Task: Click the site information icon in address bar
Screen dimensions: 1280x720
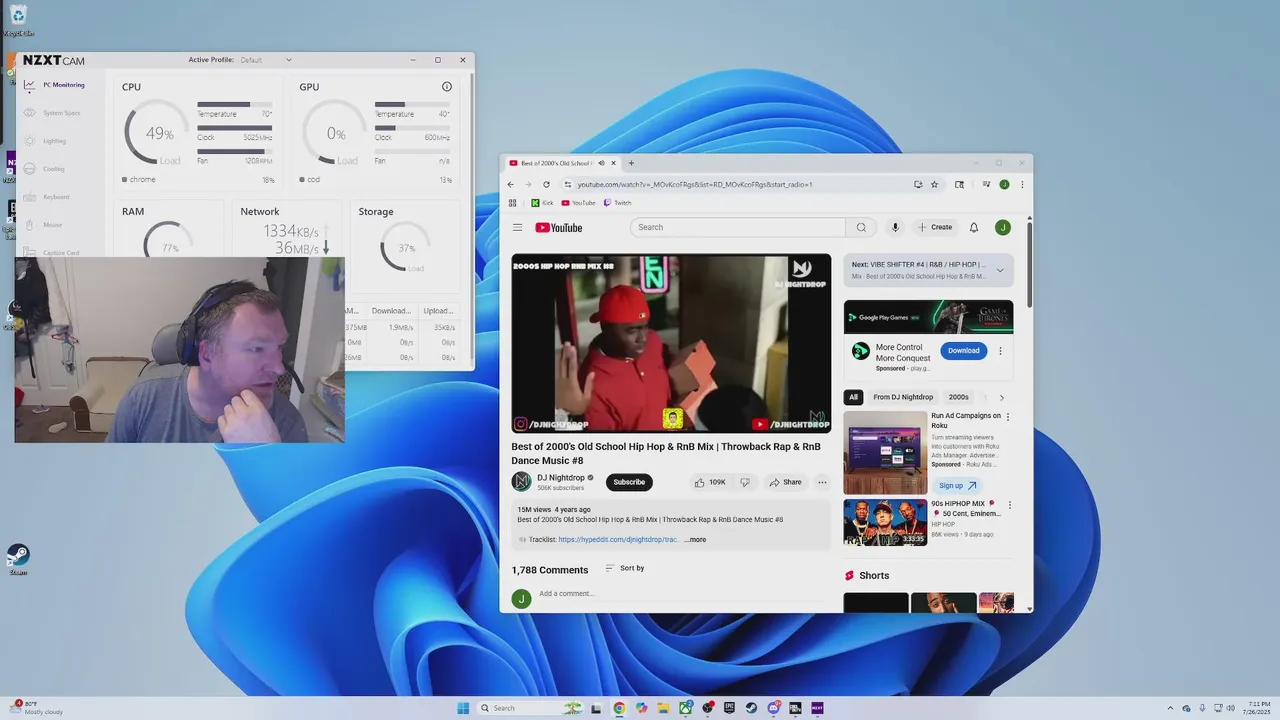Action: pyautogui.click(x=568, y=184)
